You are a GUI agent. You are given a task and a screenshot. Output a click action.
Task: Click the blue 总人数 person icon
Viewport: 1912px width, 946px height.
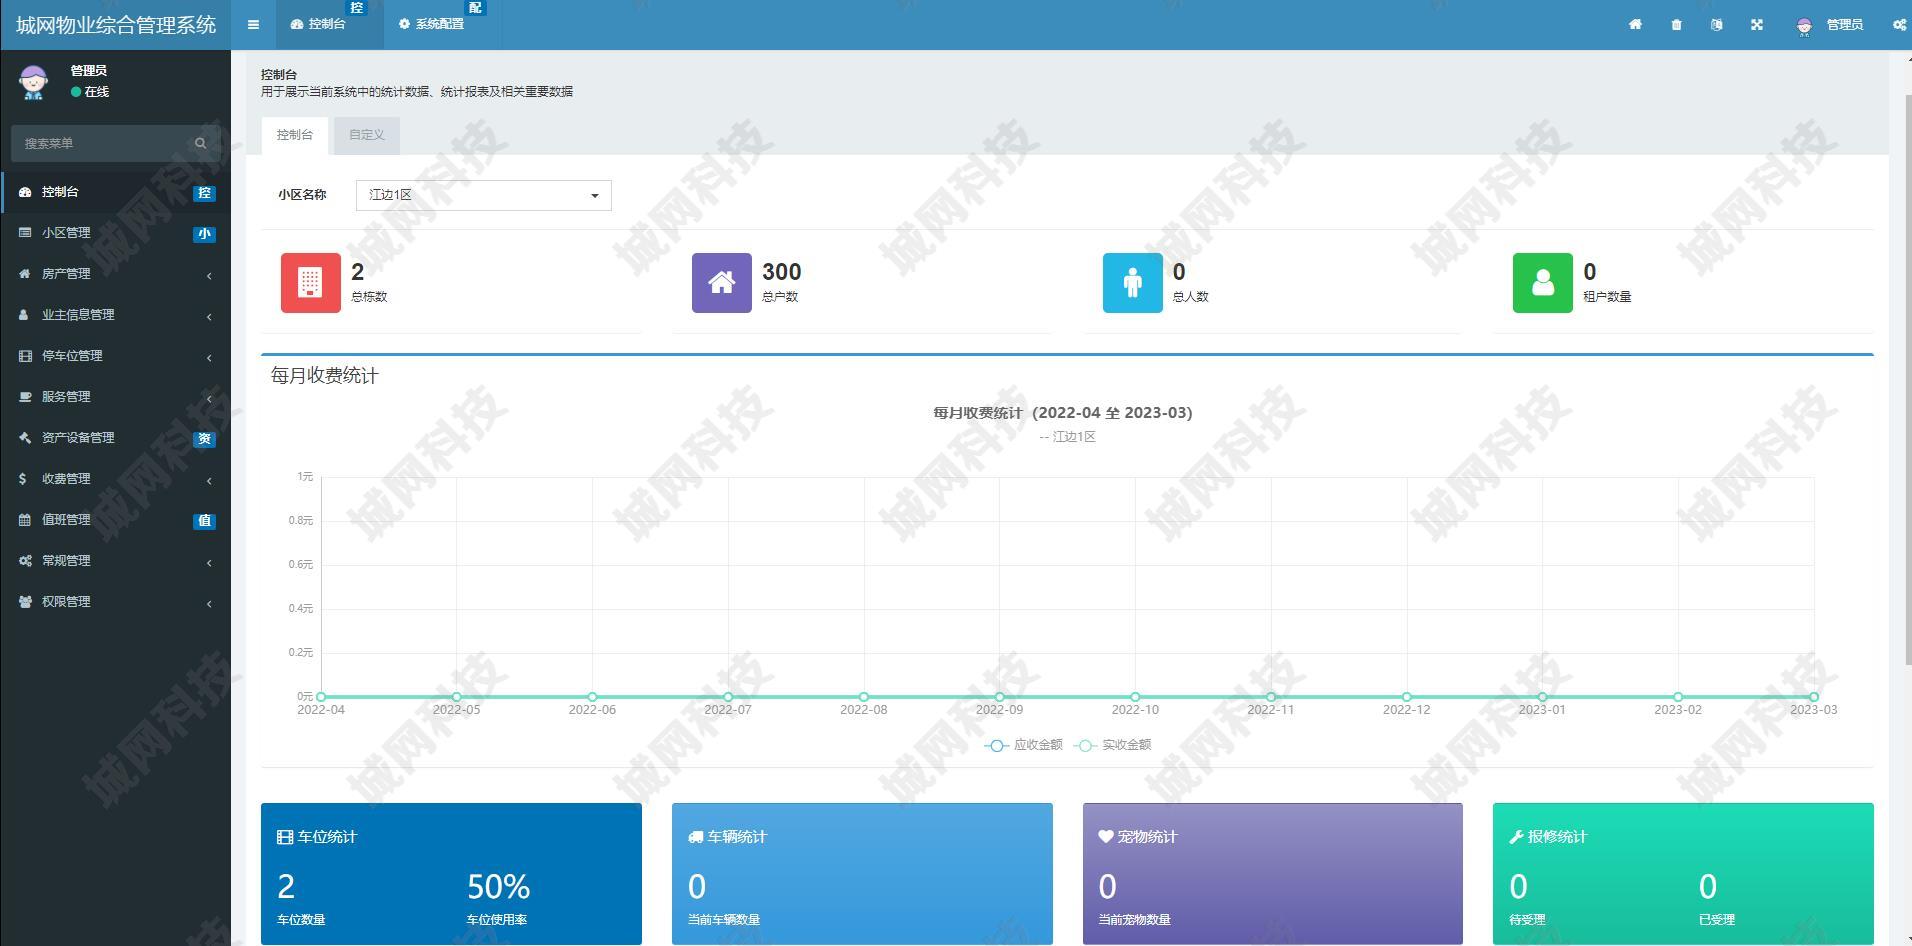[x=1132, y=283]
